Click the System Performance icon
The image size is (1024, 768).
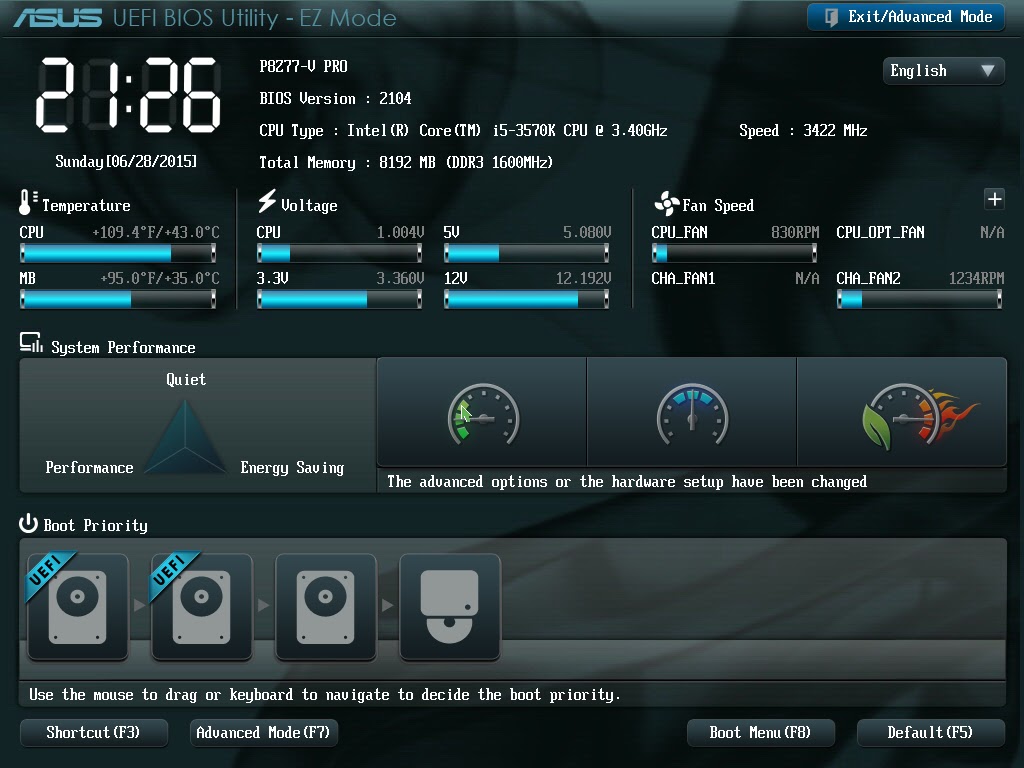[31, 343]
